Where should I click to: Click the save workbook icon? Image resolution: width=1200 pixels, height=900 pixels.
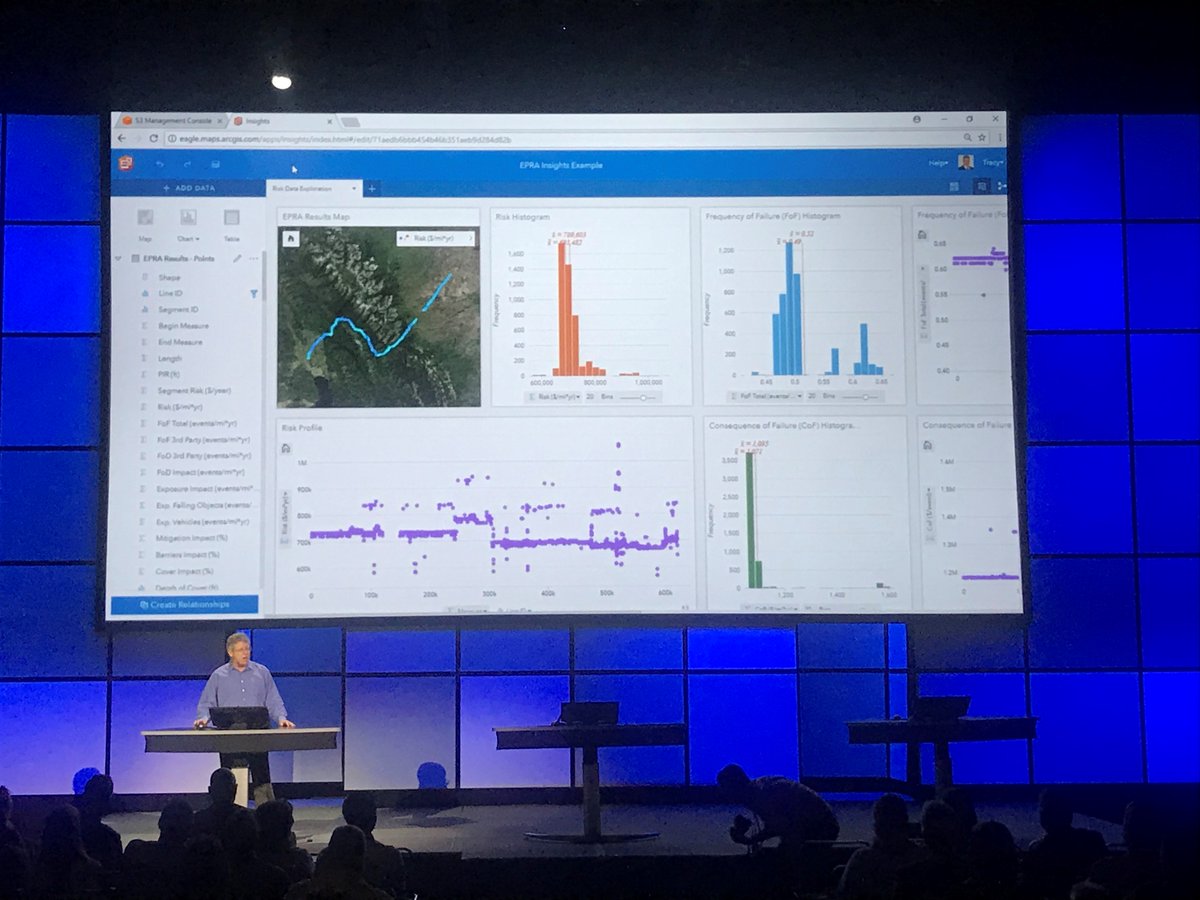point(215,164)
